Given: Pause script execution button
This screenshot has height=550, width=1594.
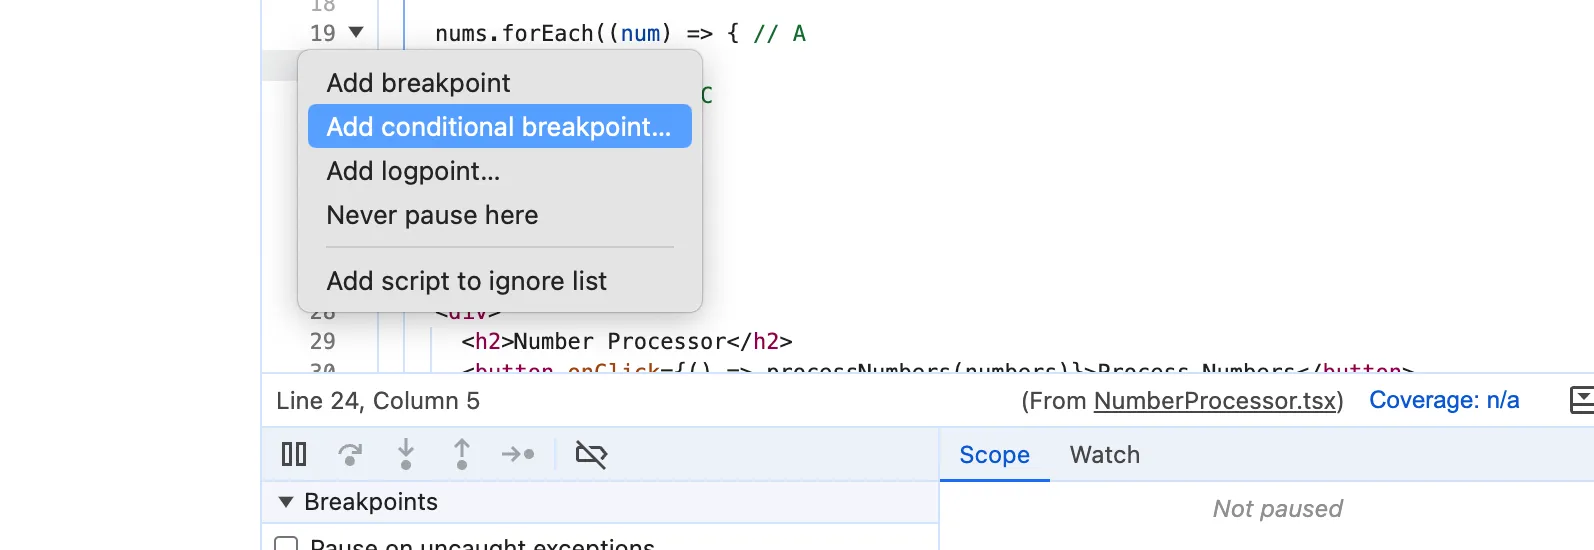Looking at the screenshot, I should coord(294,454).
